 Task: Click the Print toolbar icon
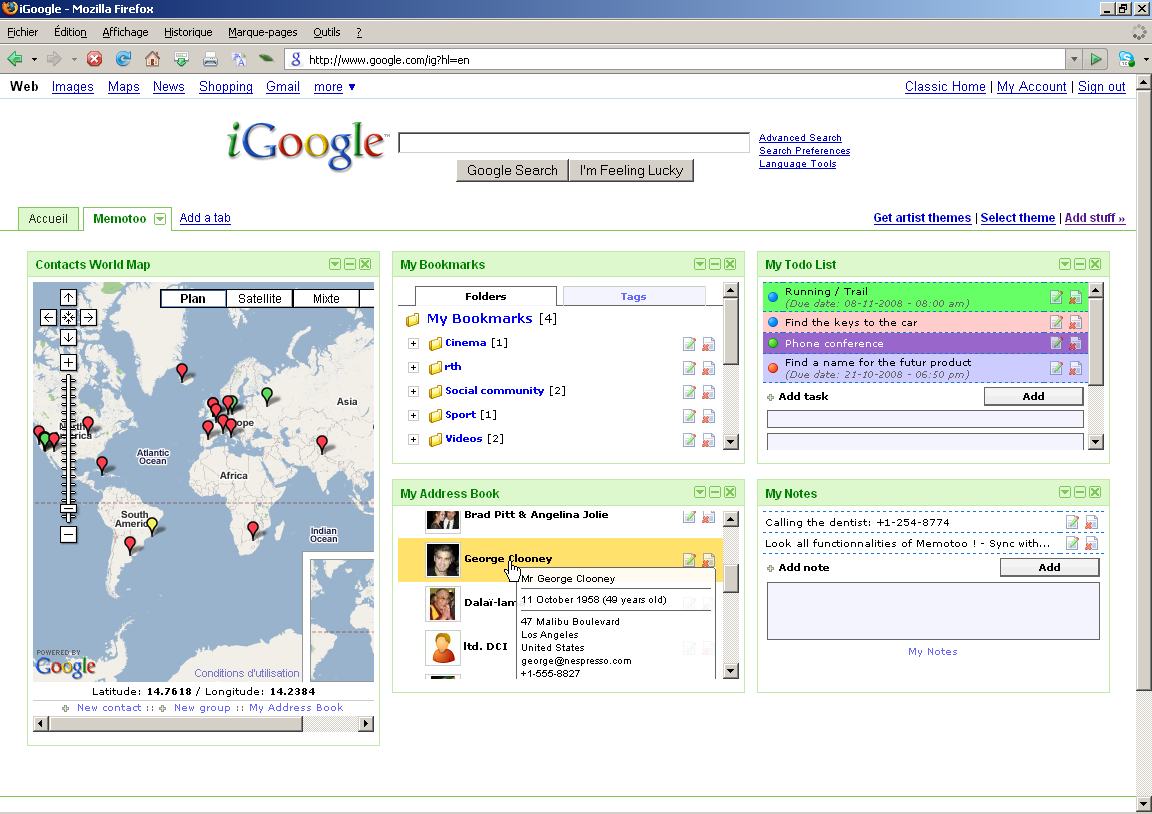(210, 59)
